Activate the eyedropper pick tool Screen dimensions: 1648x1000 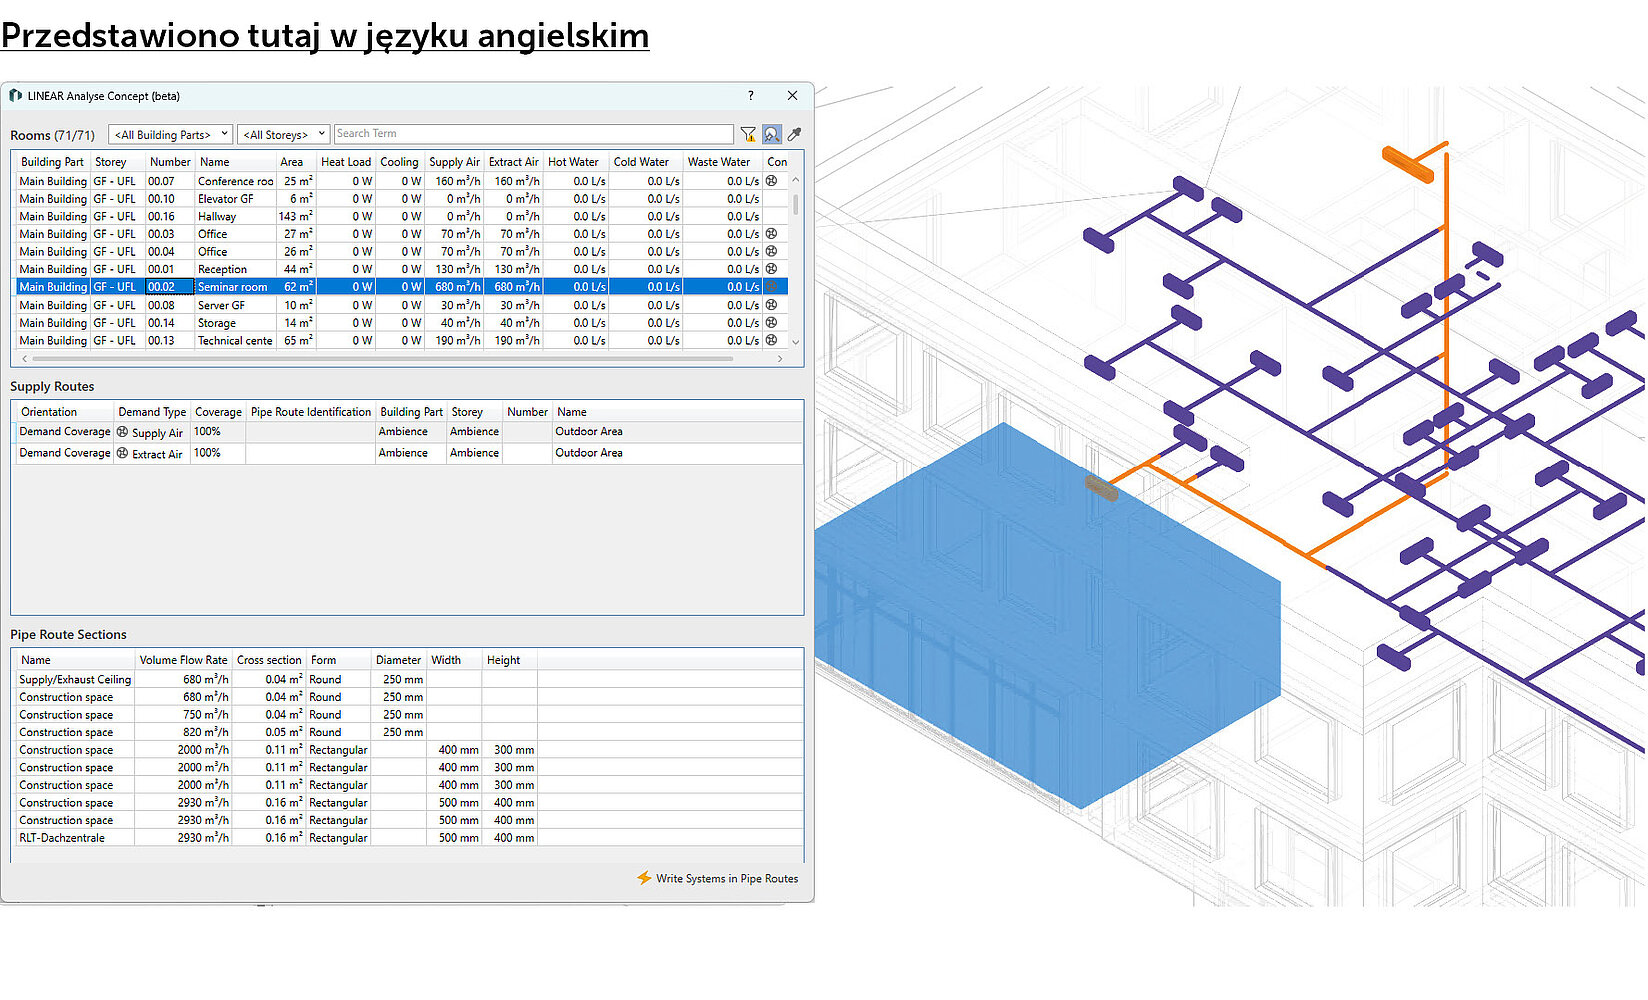[795, 134]
